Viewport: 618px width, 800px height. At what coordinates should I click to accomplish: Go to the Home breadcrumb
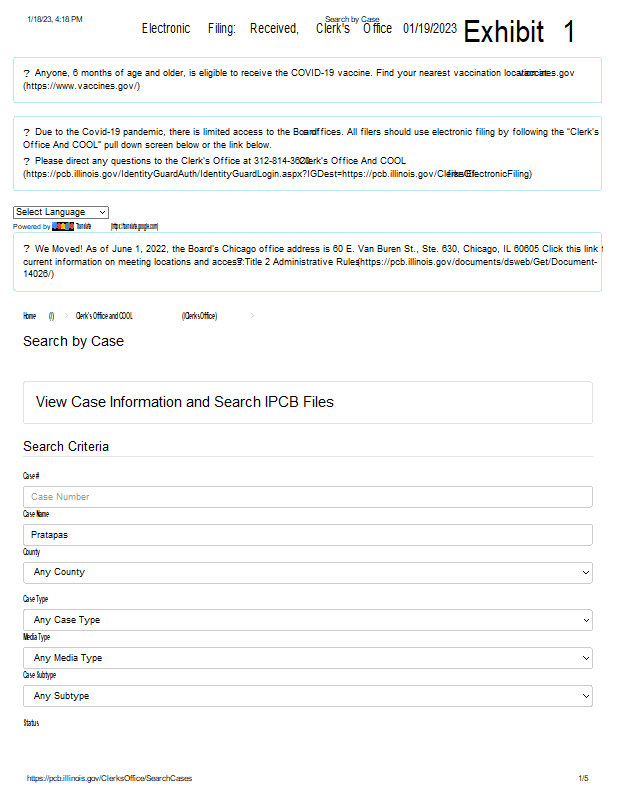(x=30, y=316)
